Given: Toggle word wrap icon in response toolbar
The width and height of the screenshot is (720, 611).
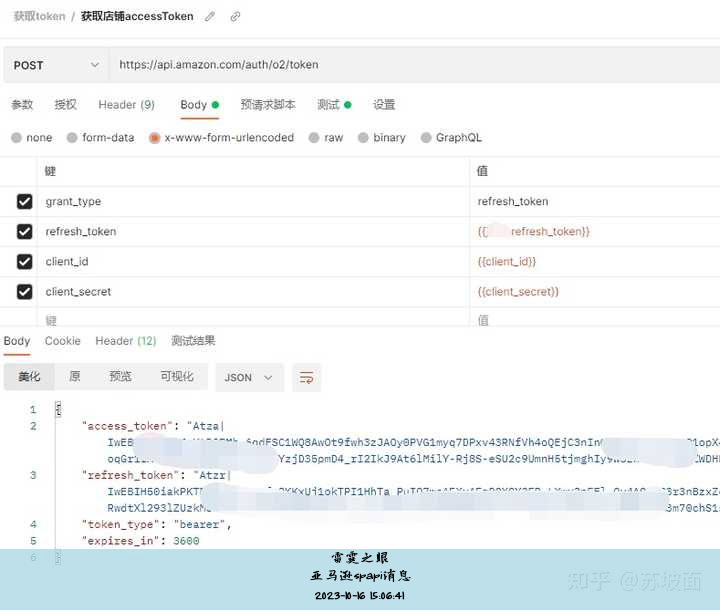Looking at the screenshot, I should click(x=306, y=377).
